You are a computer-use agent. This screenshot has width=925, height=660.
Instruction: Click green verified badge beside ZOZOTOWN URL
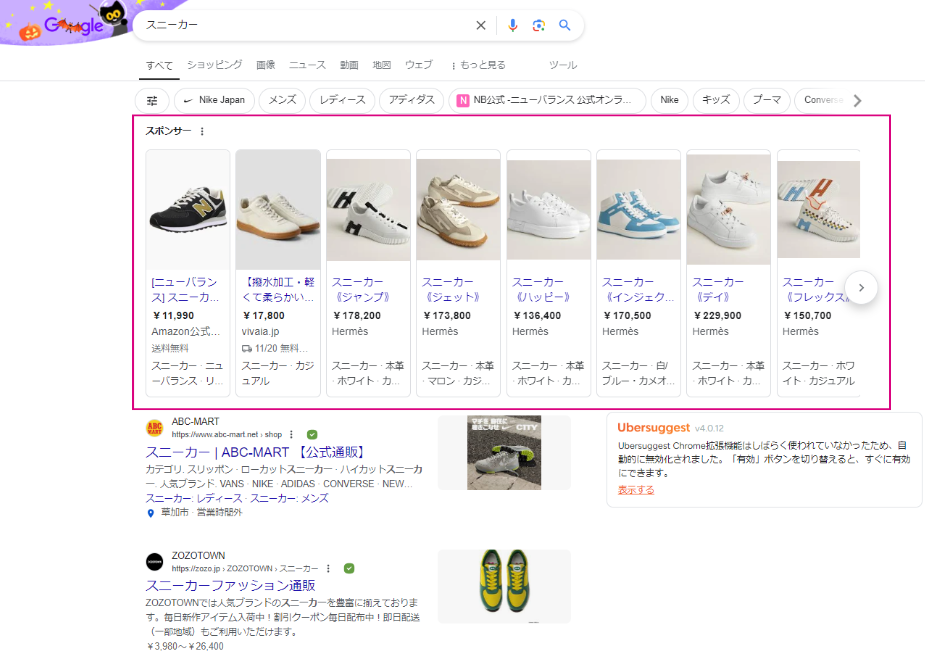[349, 569]
